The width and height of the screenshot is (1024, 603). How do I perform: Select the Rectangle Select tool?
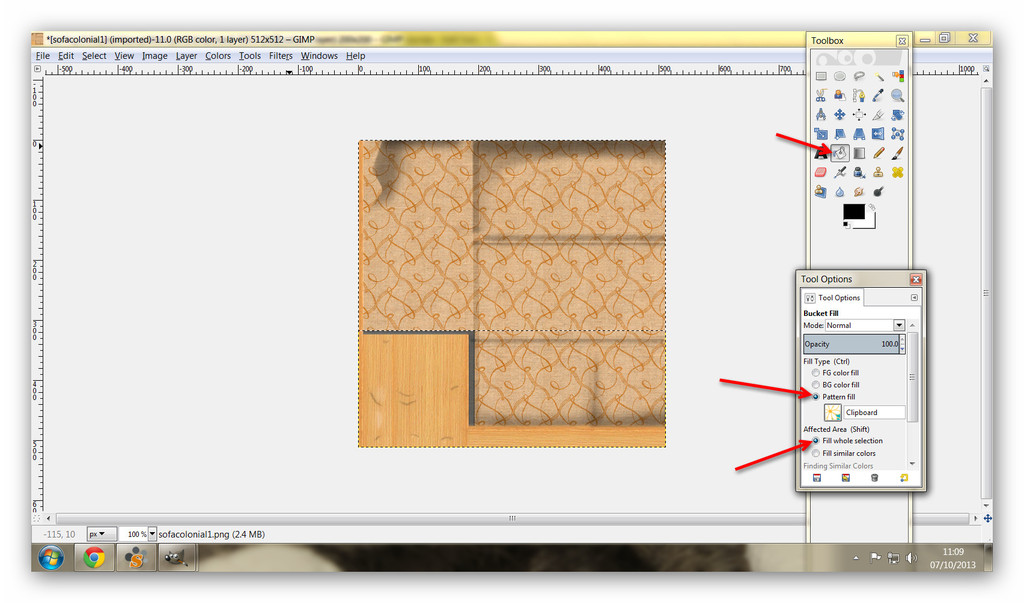click(x=821, y=76)
